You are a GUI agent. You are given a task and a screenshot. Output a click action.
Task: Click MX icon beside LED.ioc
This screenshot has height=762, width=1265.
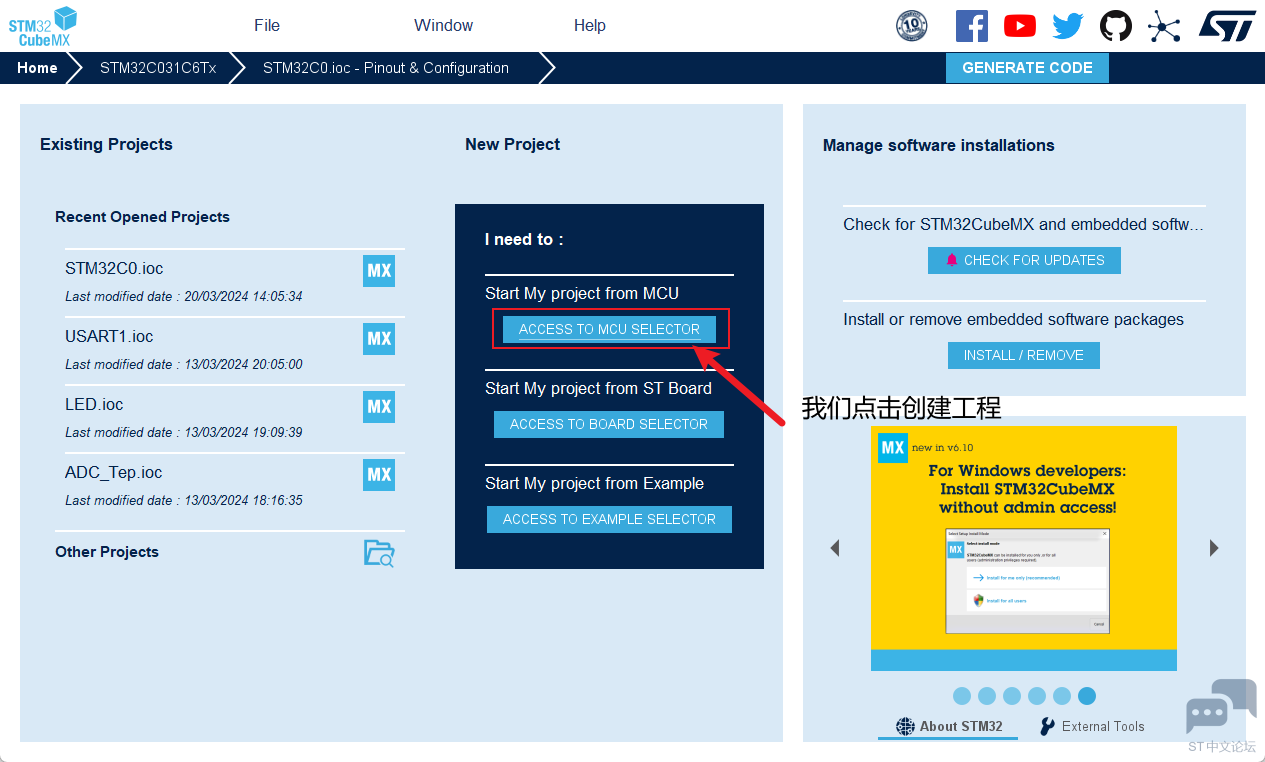(x=379, y=407)
